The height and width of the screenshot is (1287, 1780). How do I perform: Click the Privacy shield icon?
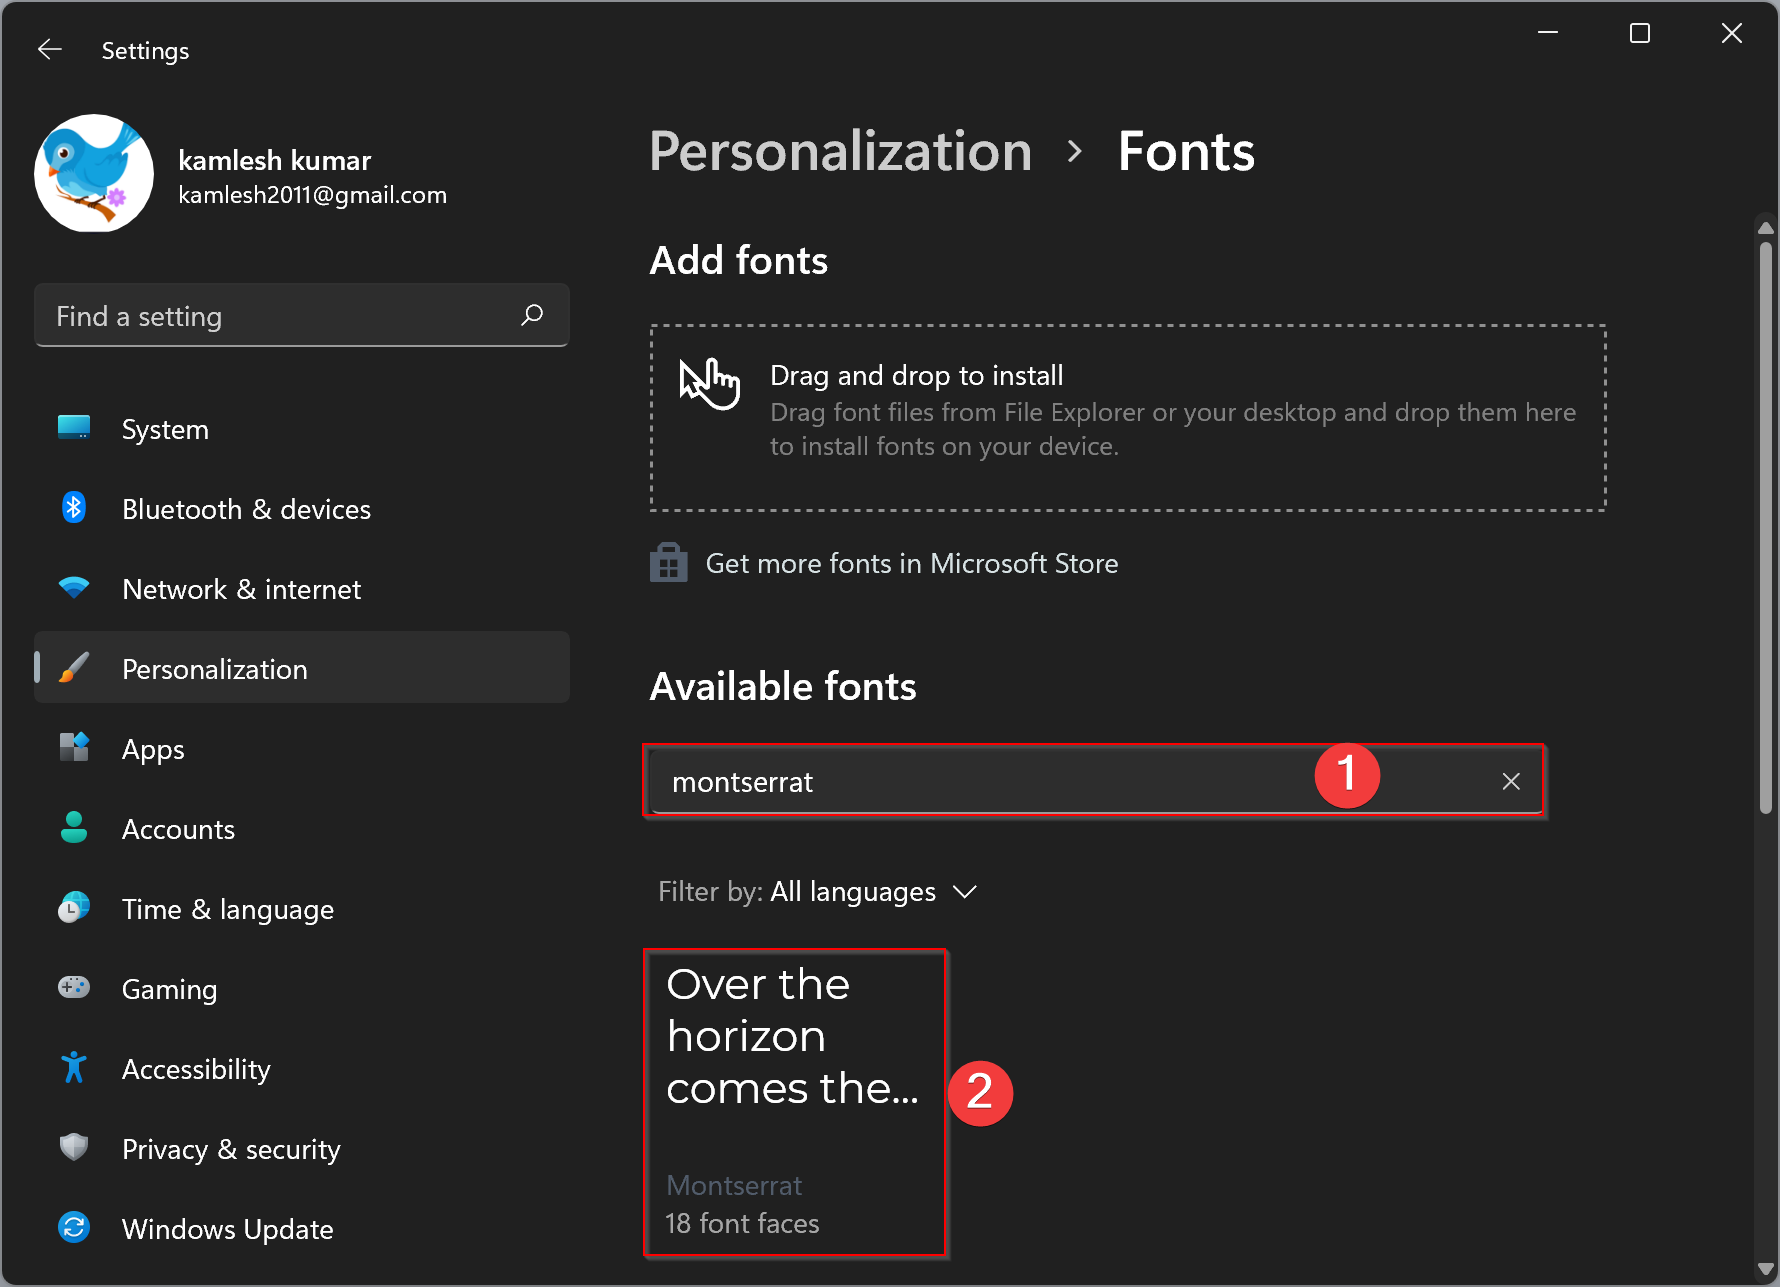click(74, 1148)
